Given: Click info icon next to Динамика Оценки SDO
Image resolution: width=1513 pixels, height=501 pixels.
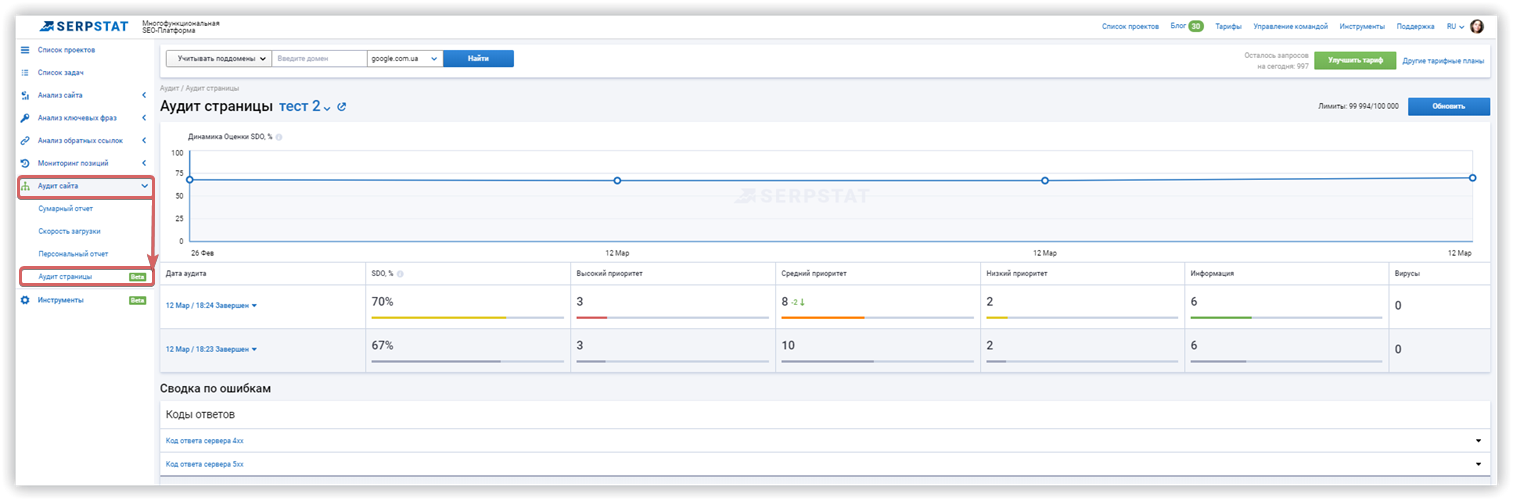Looking at the screenshot, I should click(x=278, y=136).
